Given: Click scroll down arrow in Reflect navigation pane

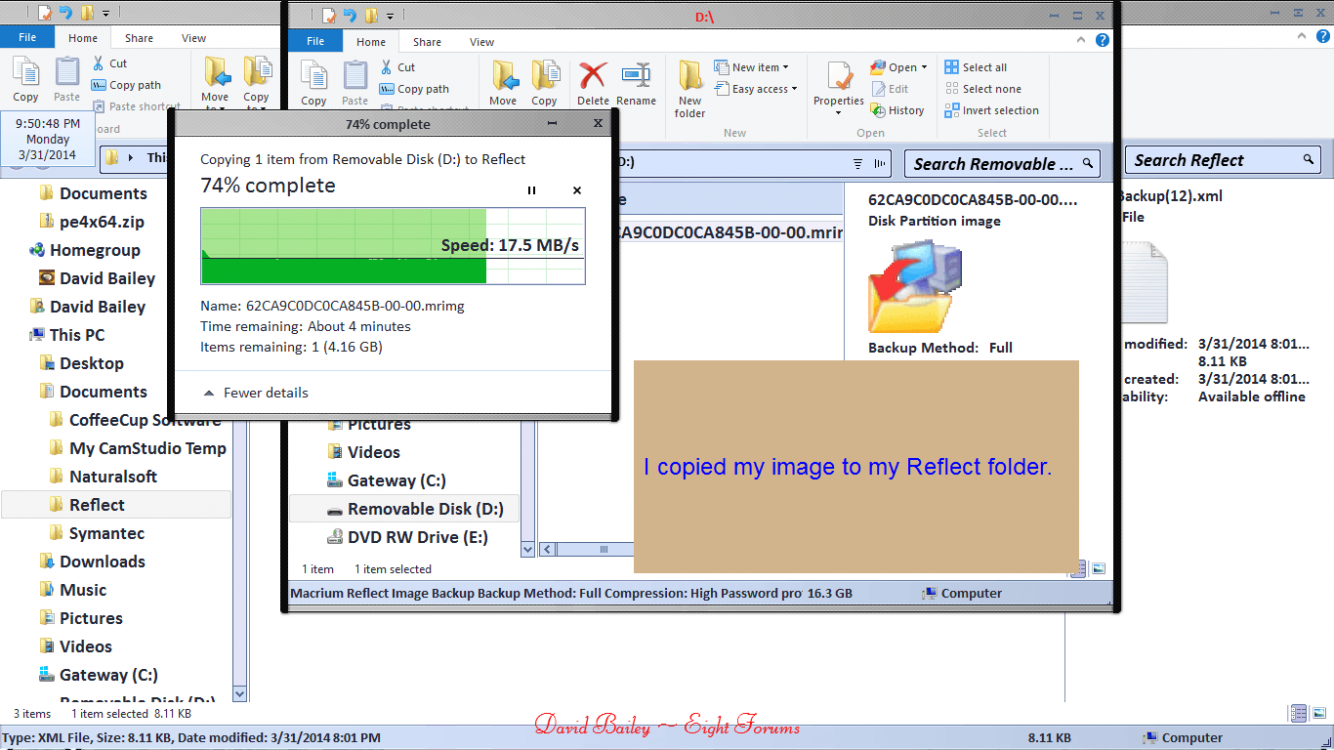Looking at the screenshot, I should click(x=240, y=694).
